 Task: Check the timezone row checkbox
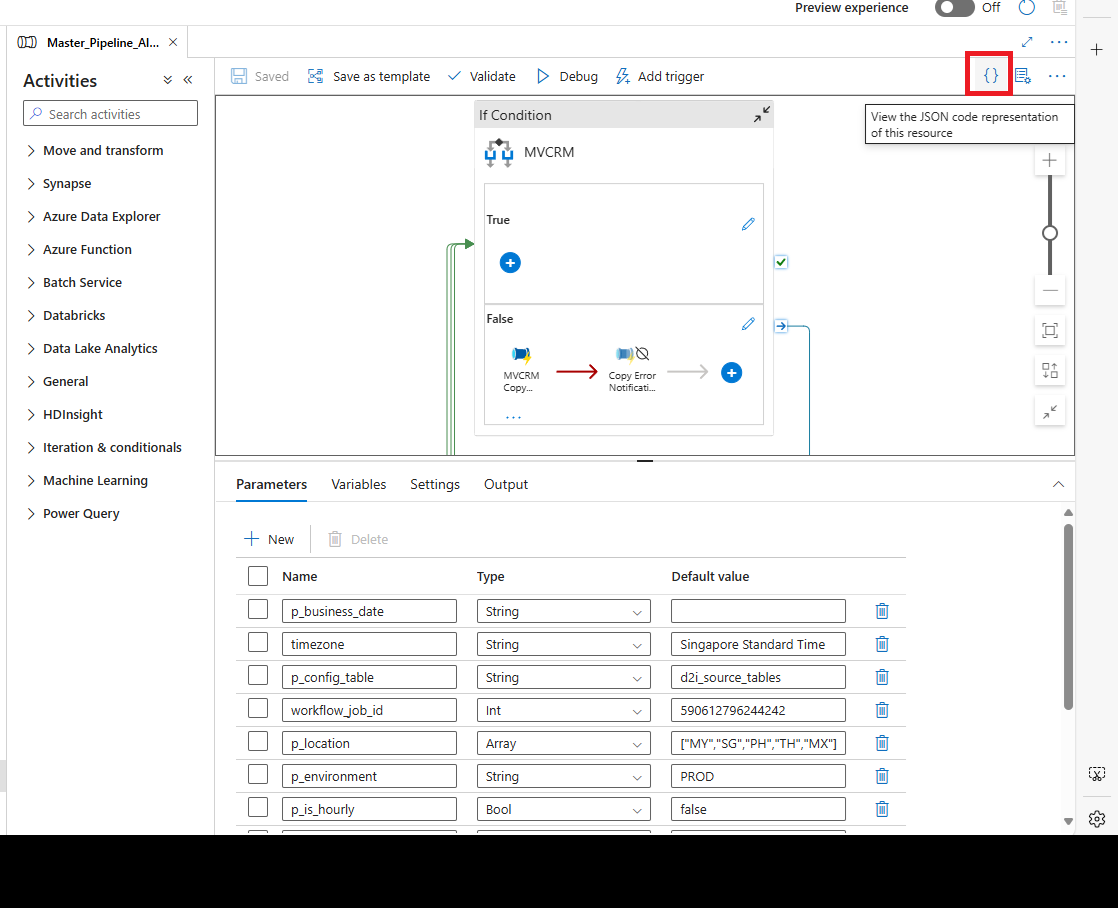pos(257,642)
